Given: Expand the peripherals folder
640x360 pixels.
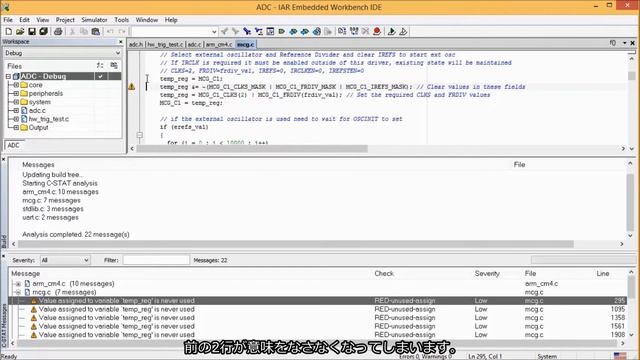Looking at the screenshot, I should [16, 93].
